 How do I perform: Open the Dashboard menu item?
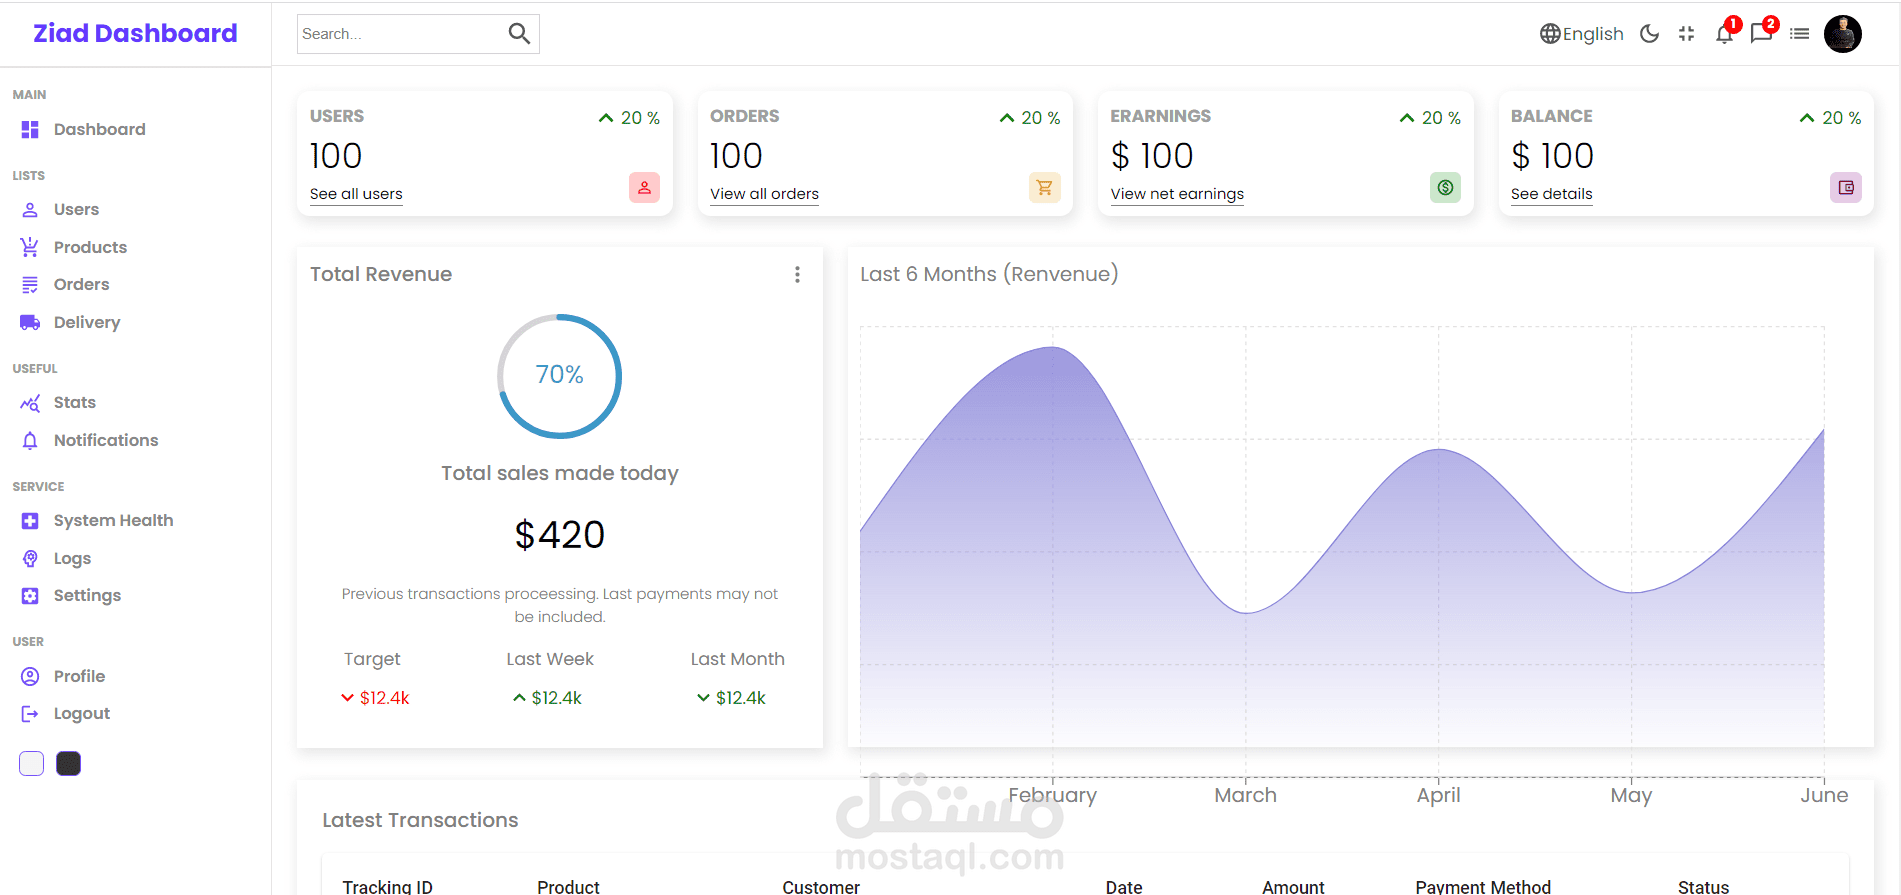(x=100, y=129)
